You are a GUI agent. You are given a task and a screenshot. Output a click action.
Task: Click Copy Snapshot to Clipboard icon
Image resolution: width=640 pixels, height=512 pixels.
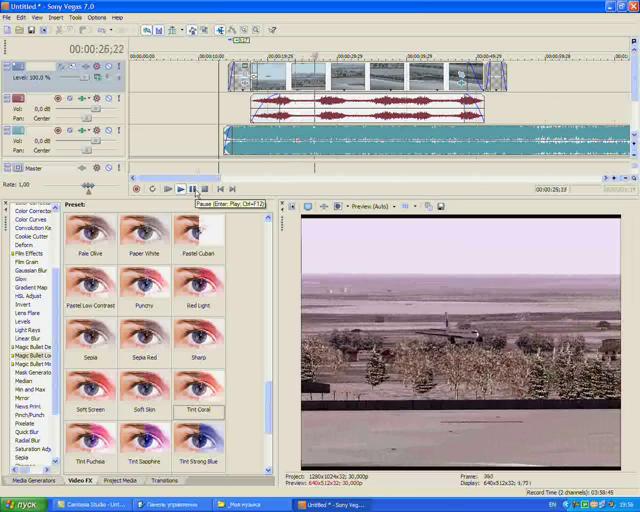(429, 207)
